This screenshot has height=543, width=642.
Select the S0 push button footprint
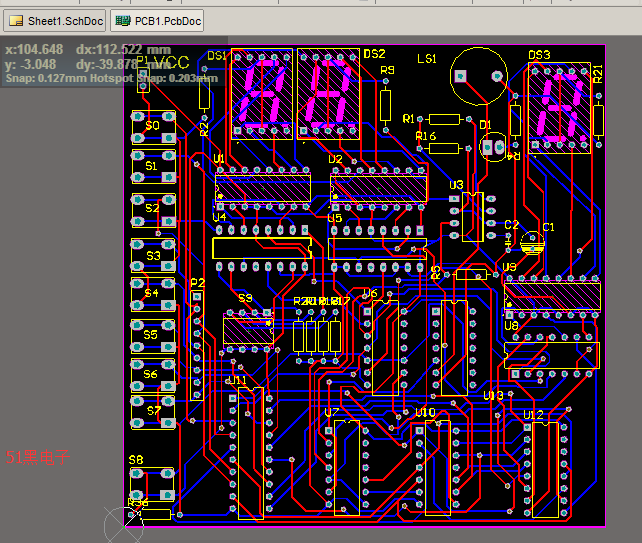pos(154,127)
